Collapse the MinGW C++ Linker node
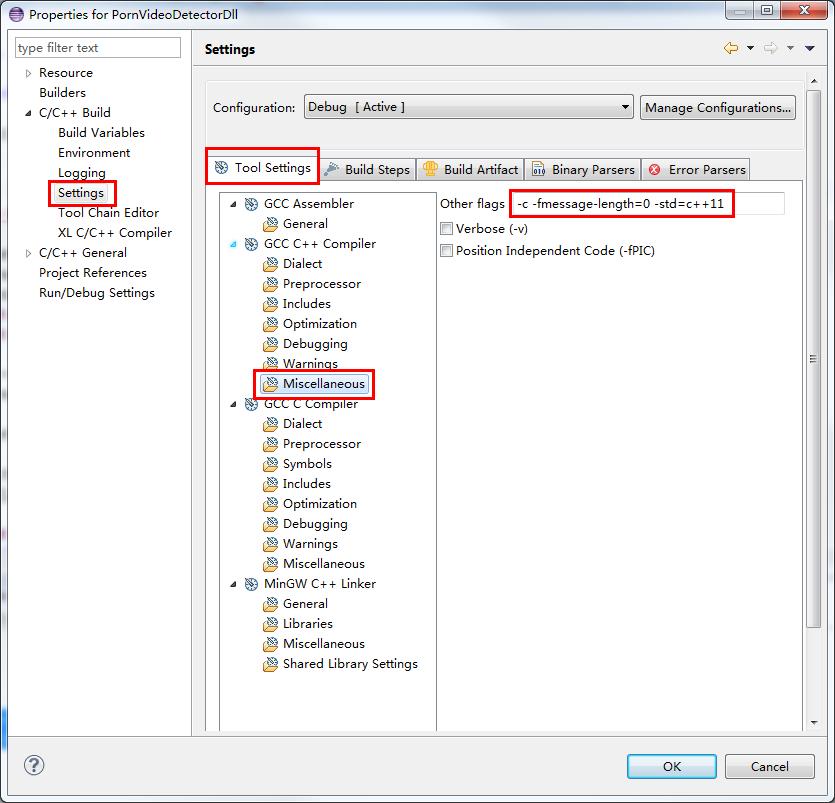This screenshot has width=835, height=803. coord(233,585)
